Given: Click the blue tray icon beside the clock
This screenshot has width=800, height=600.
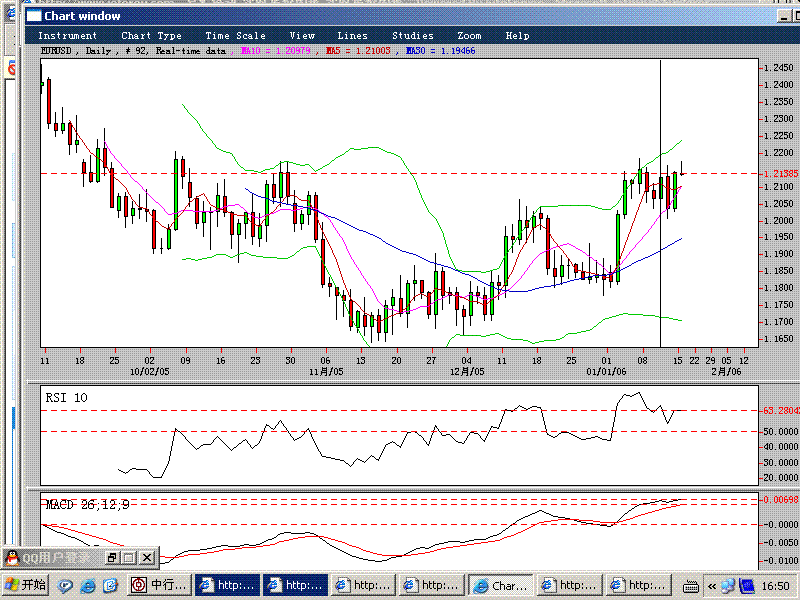Looking at the screenshot, I should click(x=746, y=586).
